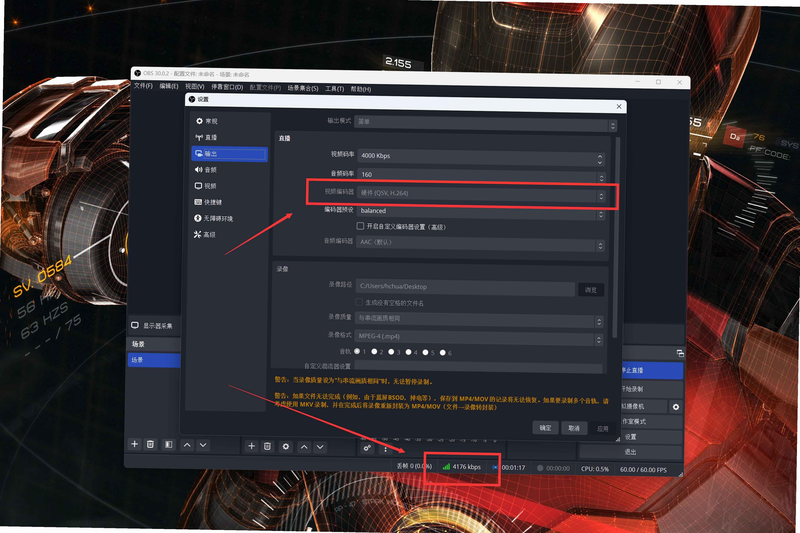Click the 自定义混流器设置 input field
The height and width of the screenshot is (533, 800).
point(478,367)
